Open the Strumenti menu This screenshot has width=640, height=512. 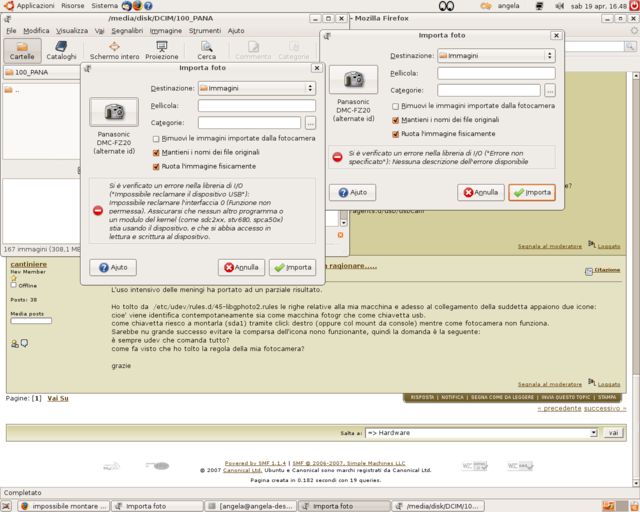pyautogui.click(x=204, y=31)
